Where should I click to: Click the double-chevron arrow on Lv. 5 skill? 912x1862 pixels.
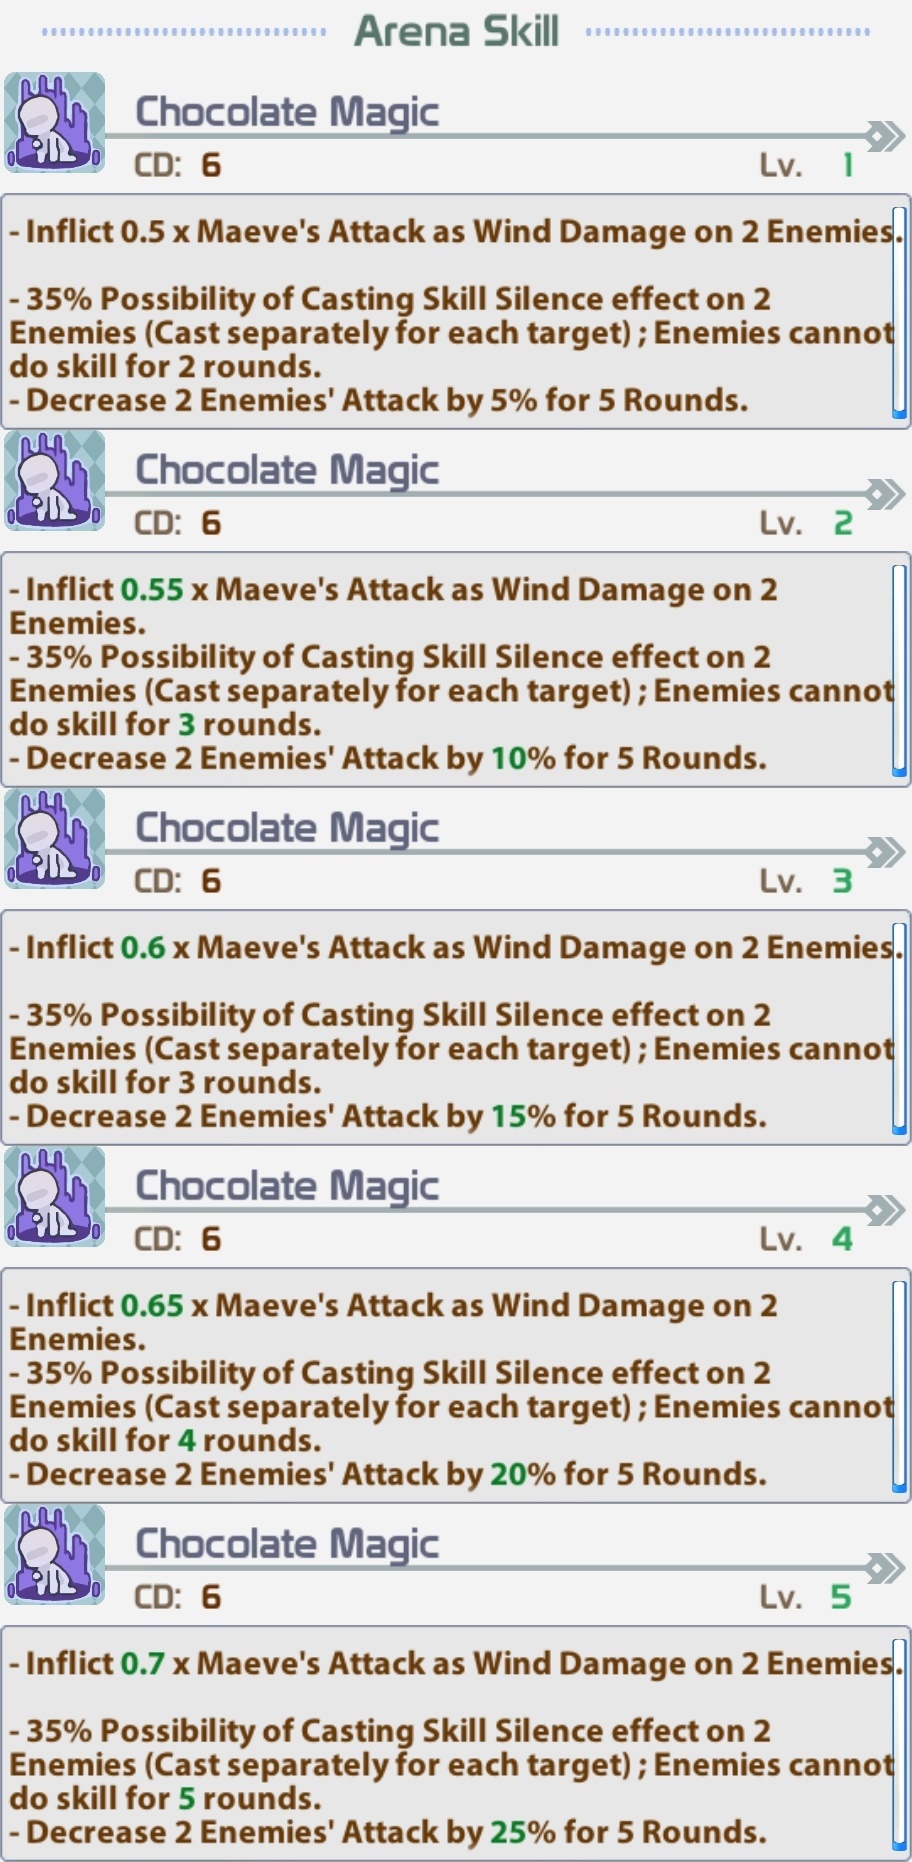(x=885, y=1568)
